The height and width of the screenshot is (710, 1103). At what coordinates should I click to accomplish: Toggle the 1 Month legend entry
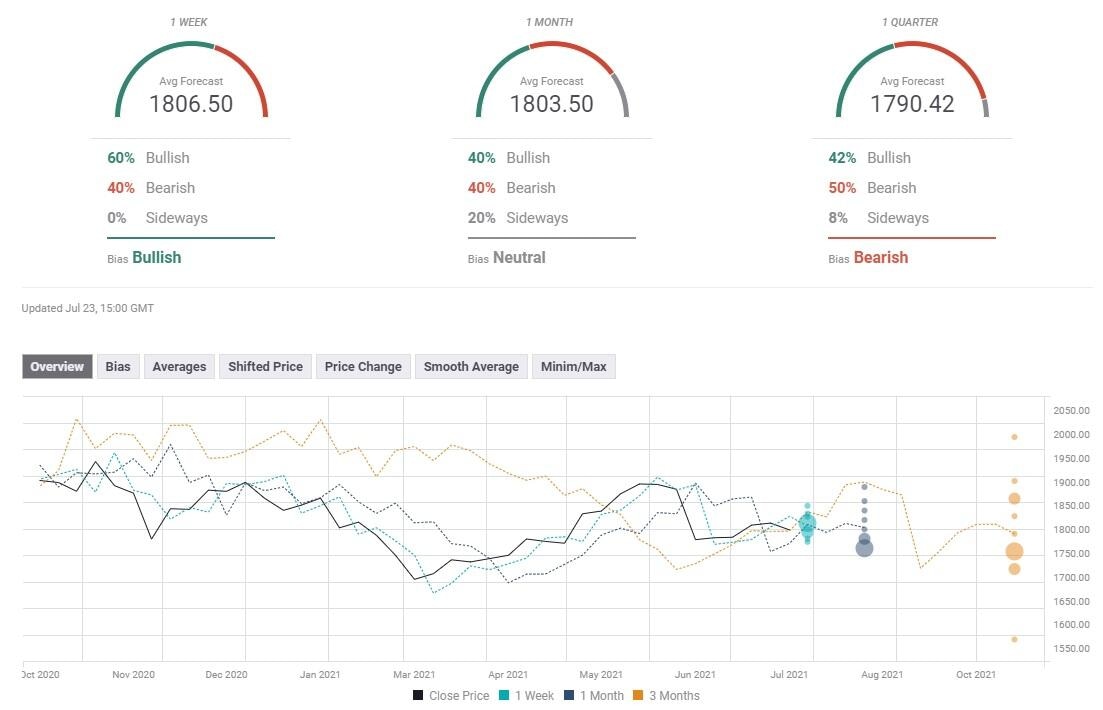(x=595, y=695)
